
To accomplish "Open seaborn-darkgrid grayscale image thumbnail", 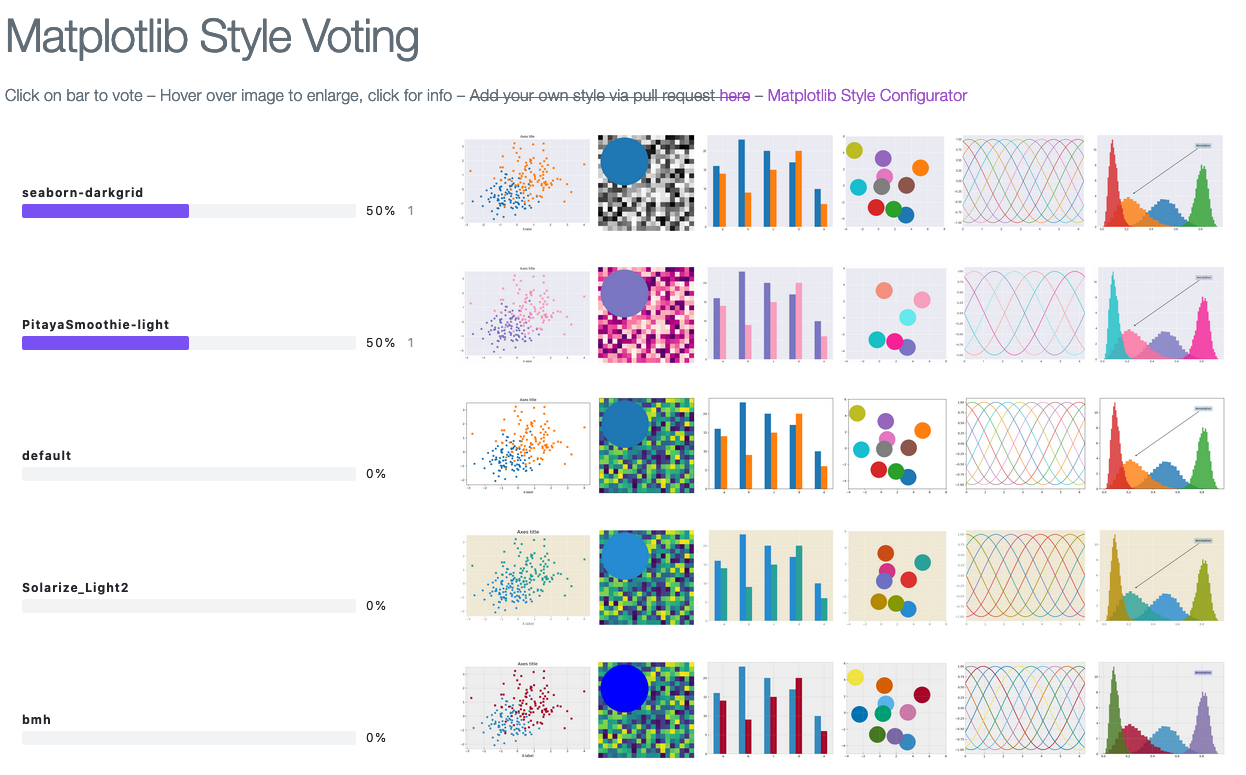I will click(646, 182).
